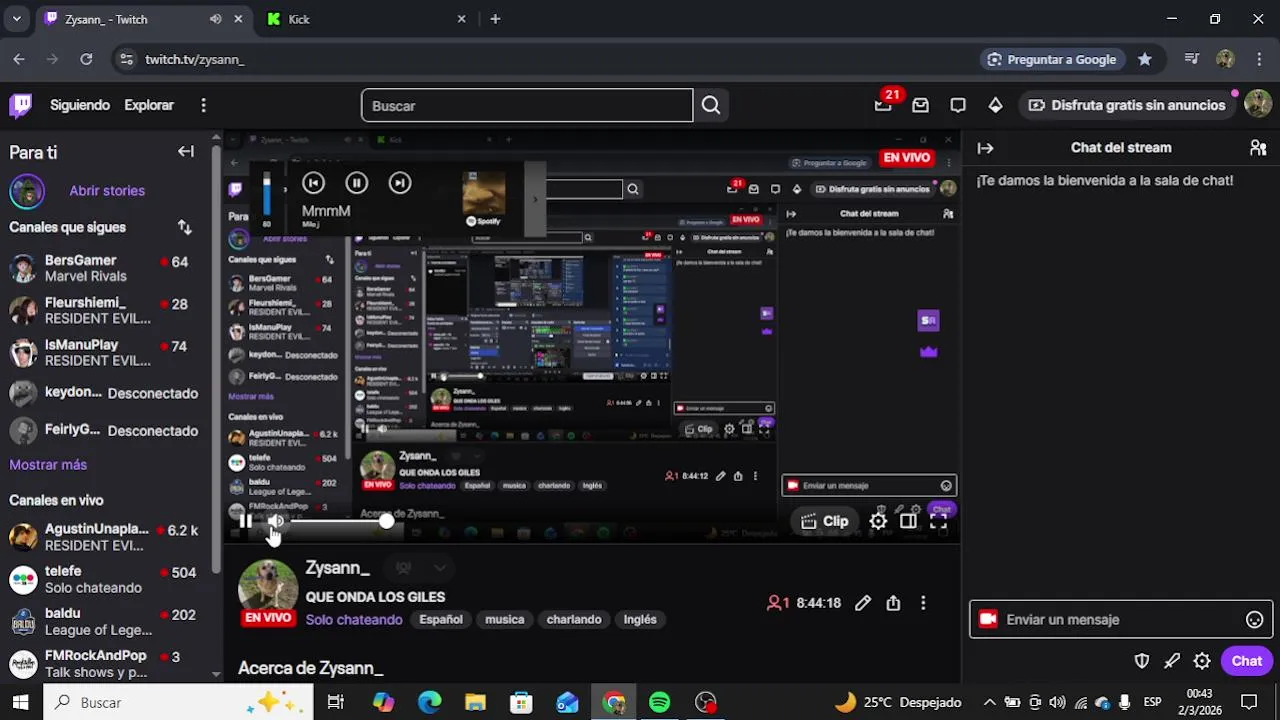Bookmark the page with the star icon
This screenshot has height=720, width=1280.
(1145, 59)
